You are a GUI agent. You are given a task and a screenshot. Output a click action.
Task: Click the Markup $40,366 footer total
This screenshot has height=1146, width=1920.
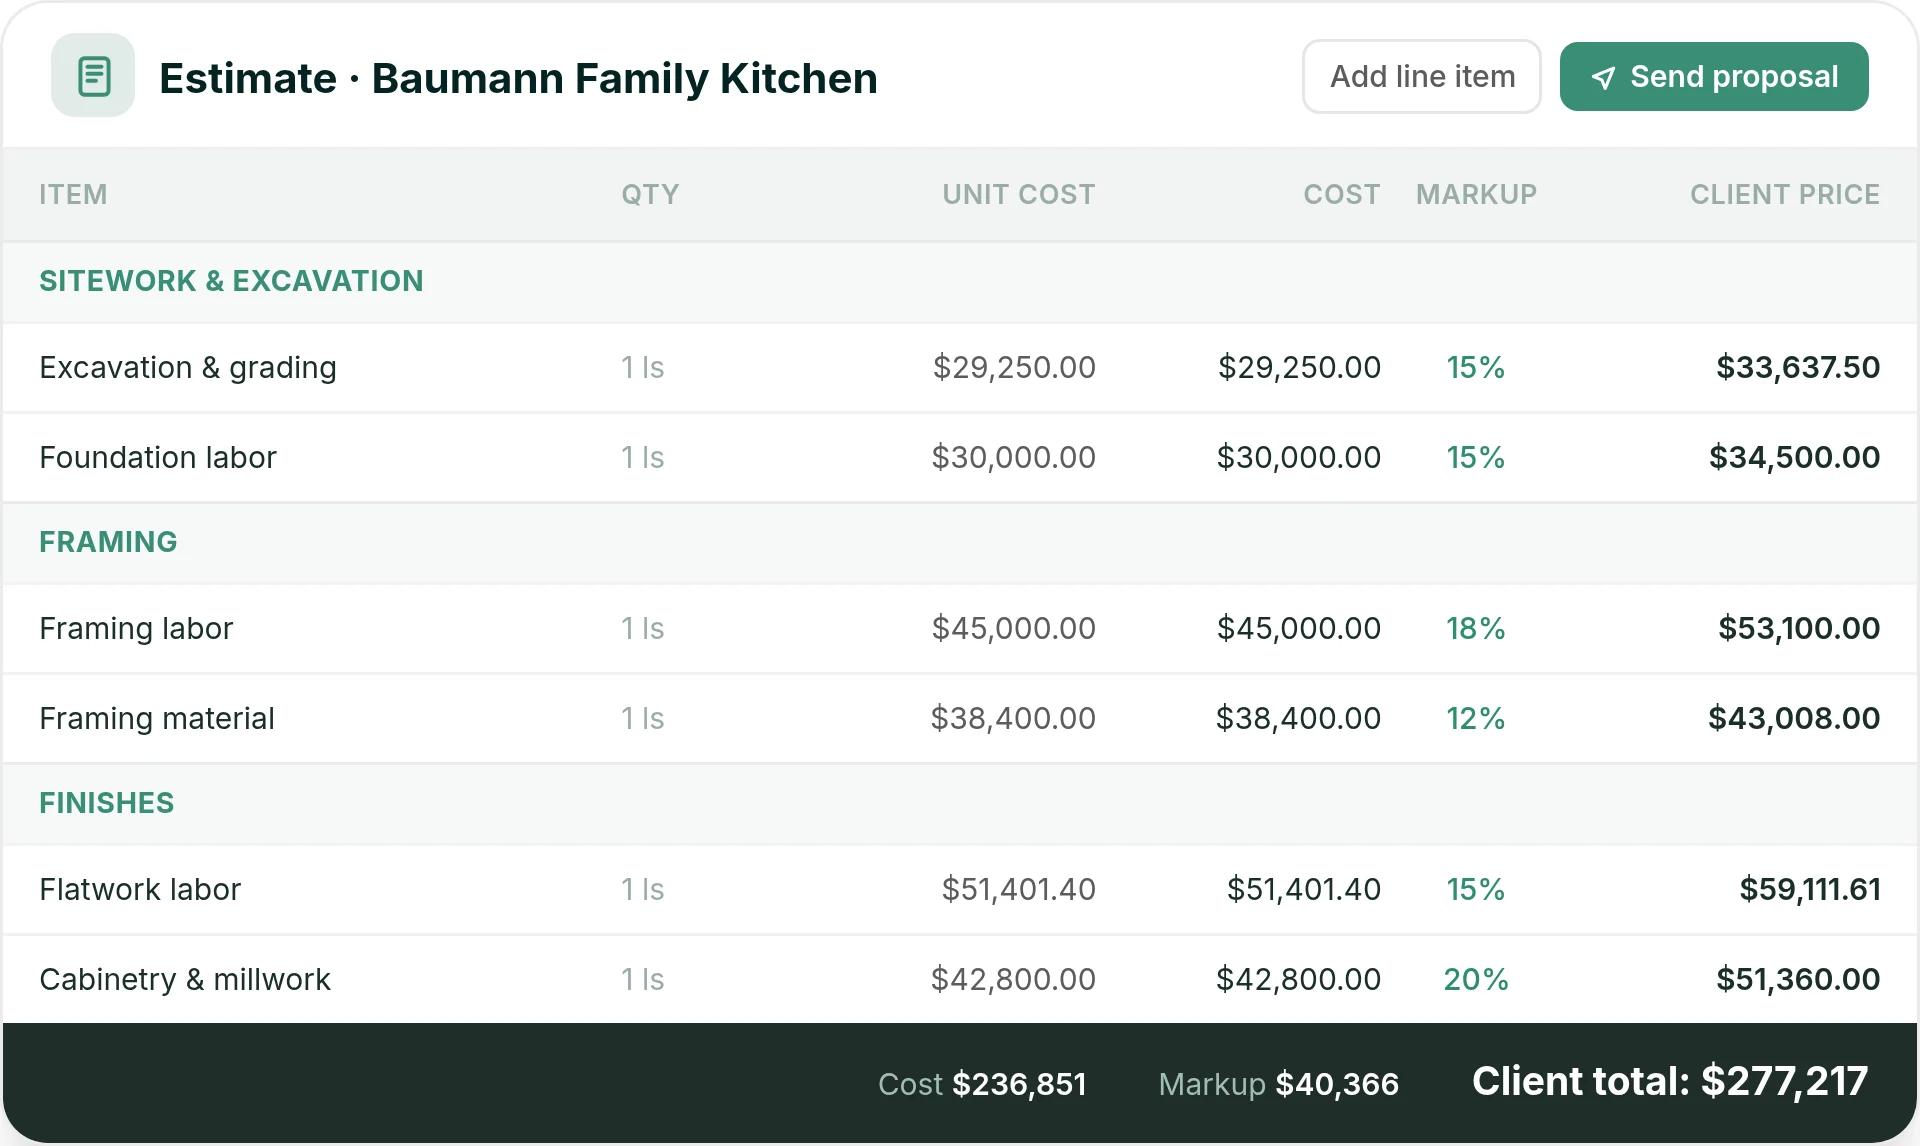[1278, 1084]
